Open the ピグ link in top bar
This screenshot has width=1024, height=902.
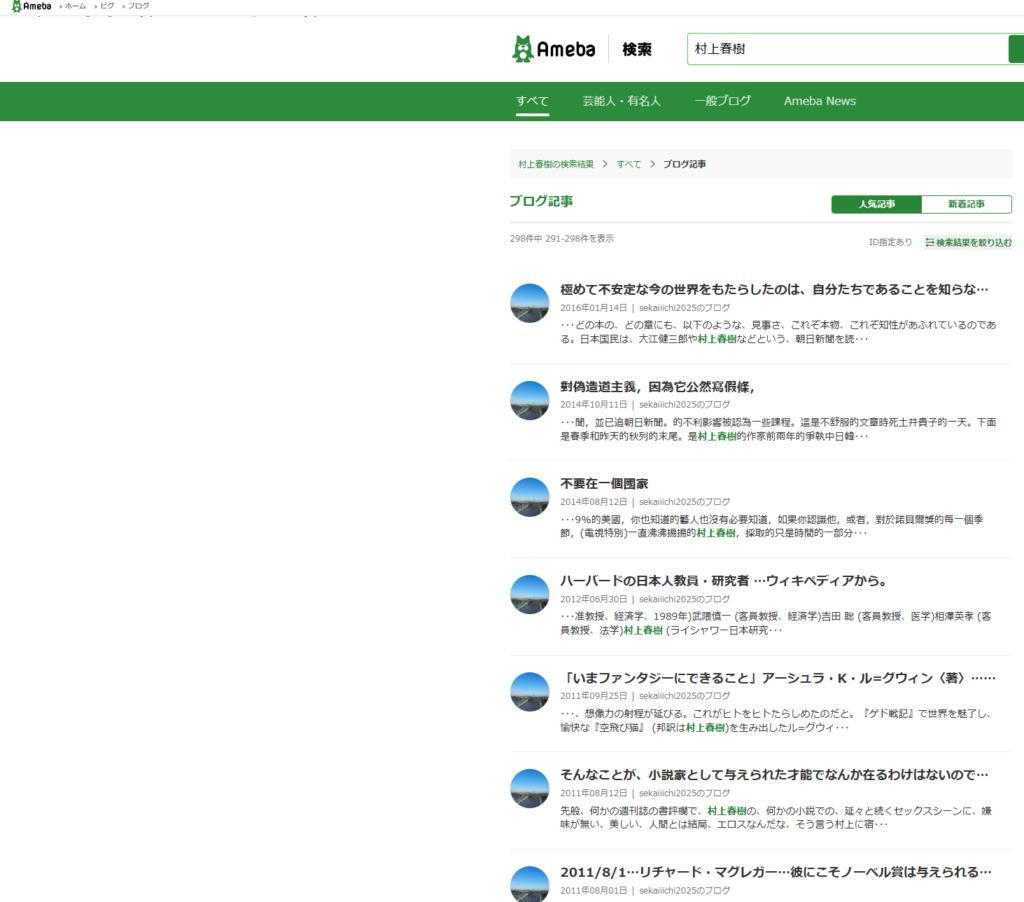106,6
